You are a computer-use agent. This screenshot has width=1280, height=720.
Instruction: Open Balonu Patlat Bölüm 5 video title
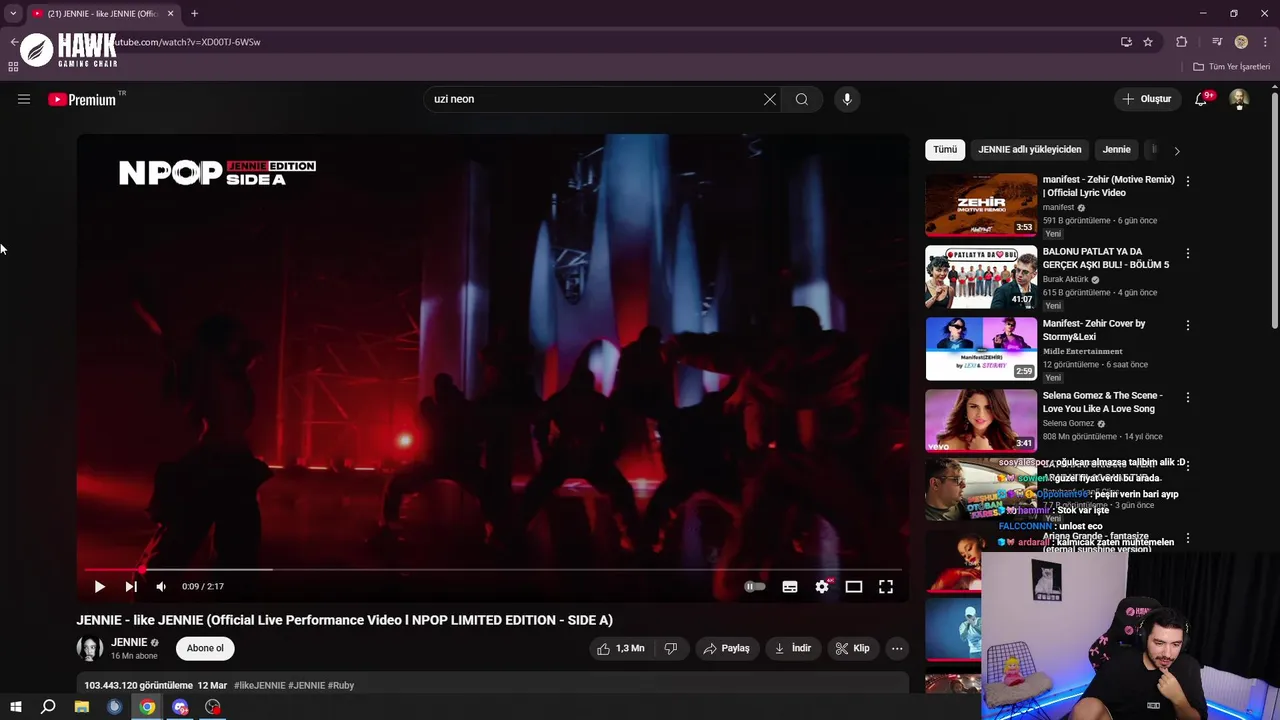point(1106,258)
